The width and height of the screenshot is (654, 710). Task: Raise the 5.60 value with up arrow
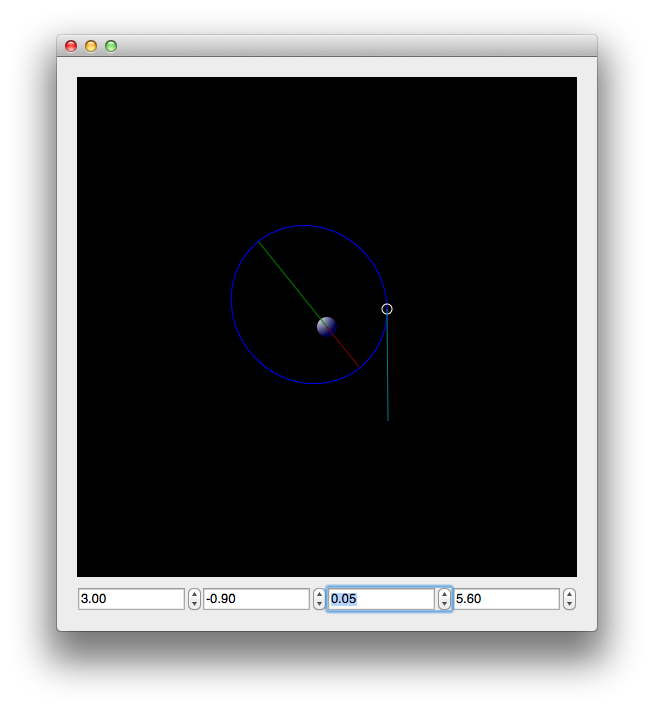[569, 594]
